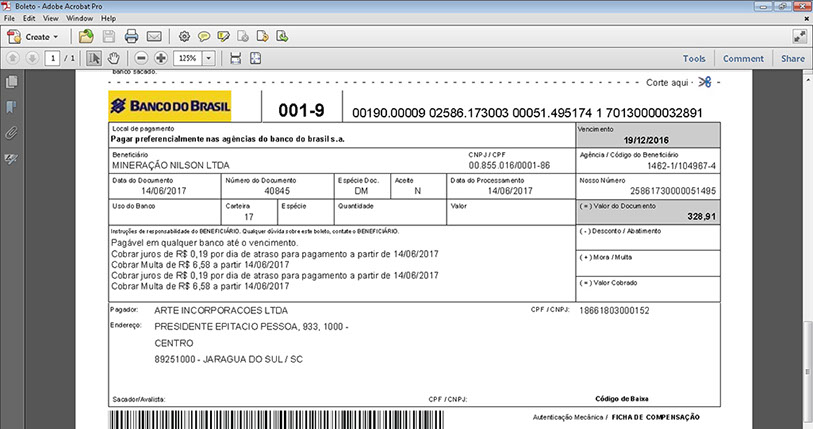Viewport: 813px width, 429px height.
Task: Toggle read mode expand icon at top right
Action: point(799,37)
